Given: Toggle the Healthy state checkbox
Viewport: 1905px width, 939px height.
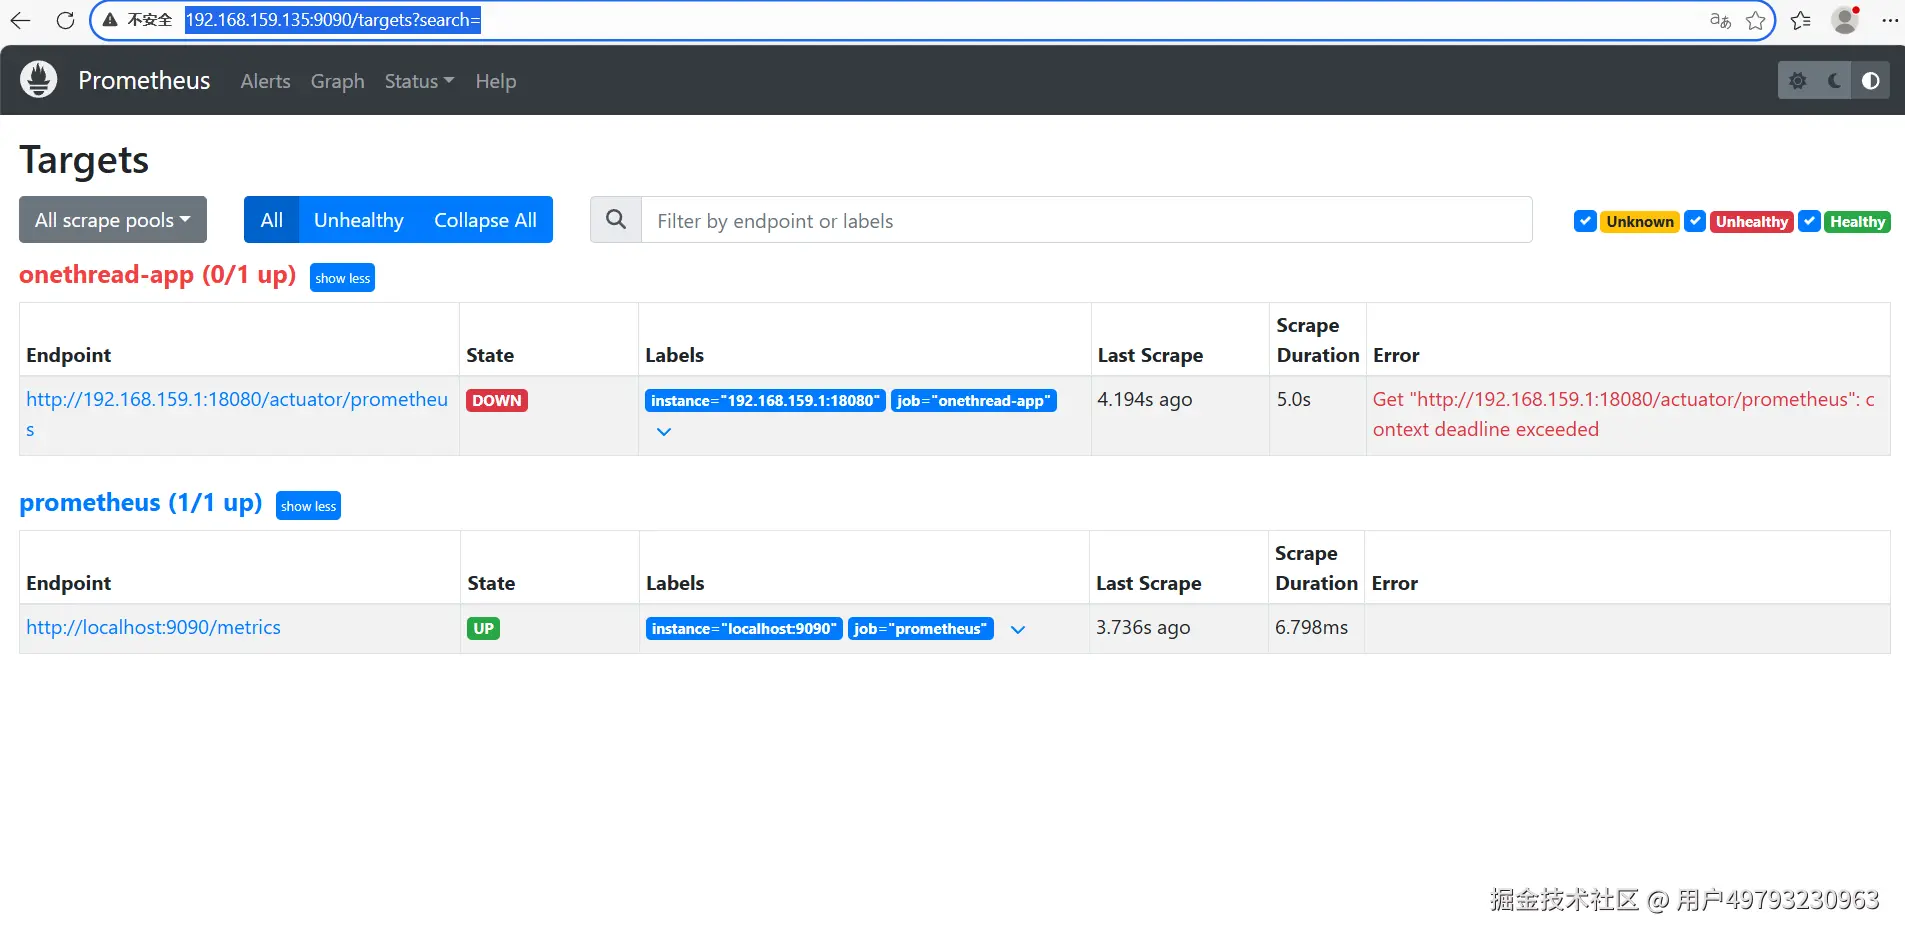Looking at the screenshot, I should [1809, 221].
